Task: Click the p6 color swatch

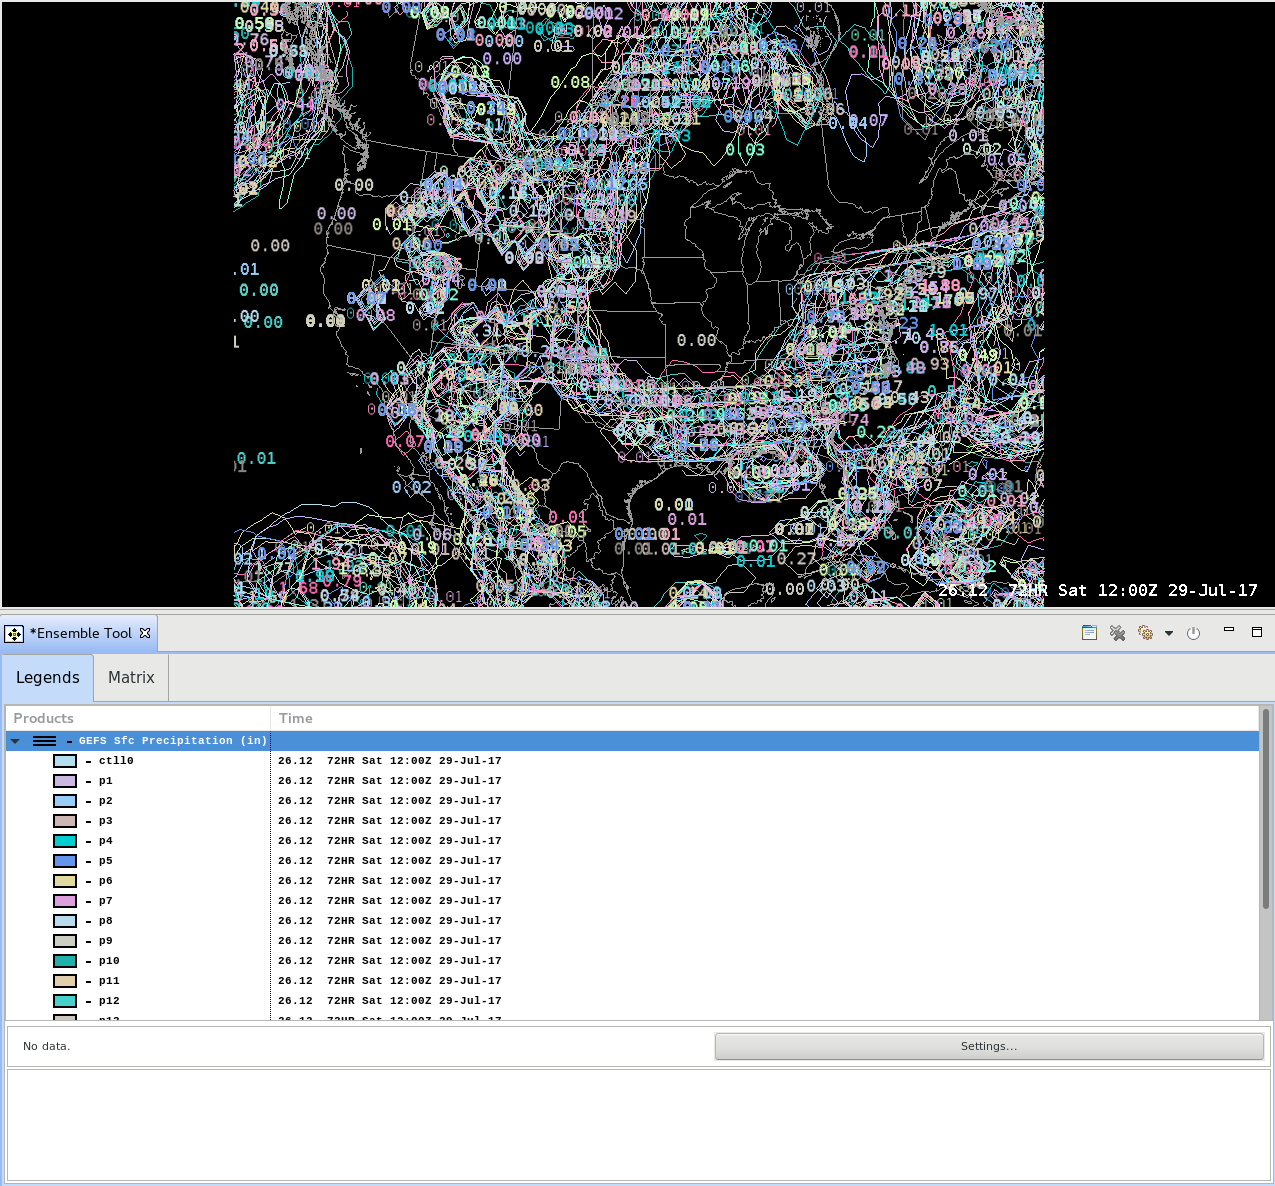Action: coord(65,881)
